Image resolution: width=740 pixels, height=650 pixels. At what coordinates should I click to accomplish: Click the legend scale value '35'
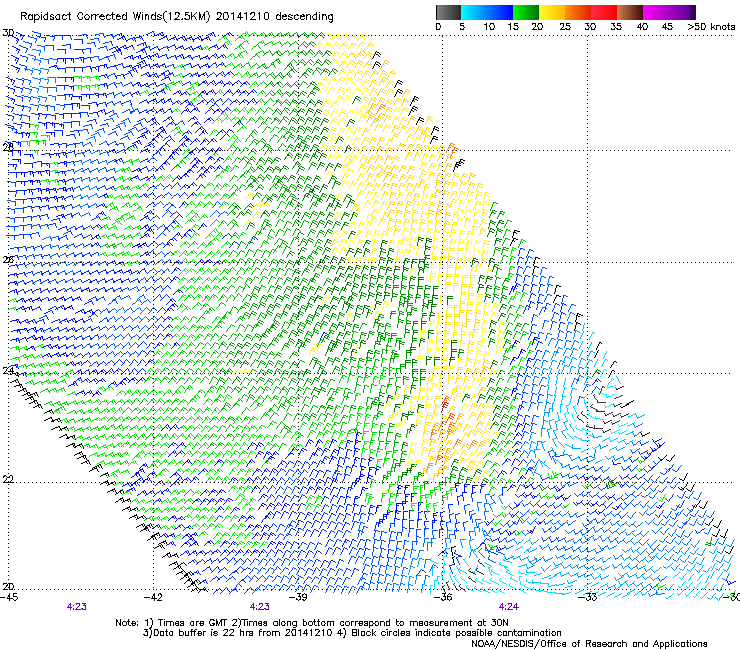(616, 27)
